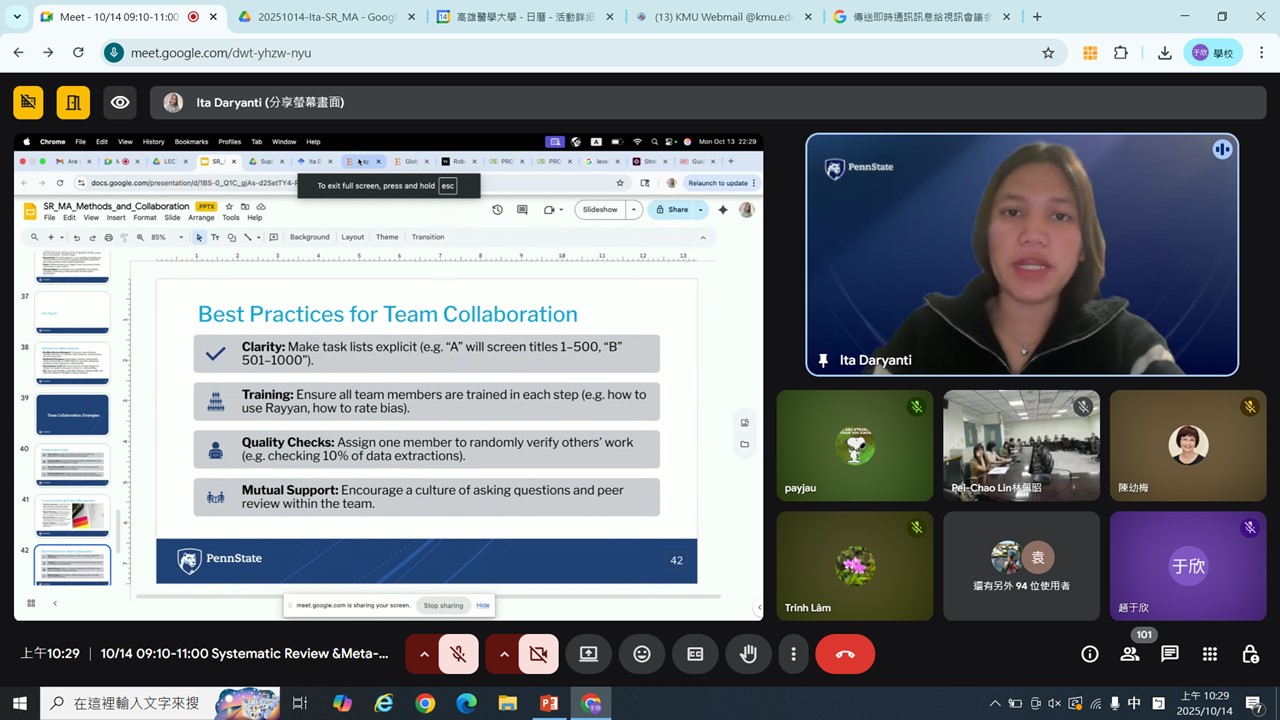Raise hand using the hand button
The height and width of the screenshot is (720, 1280).
pyautogui.click(x=748, y=654)
